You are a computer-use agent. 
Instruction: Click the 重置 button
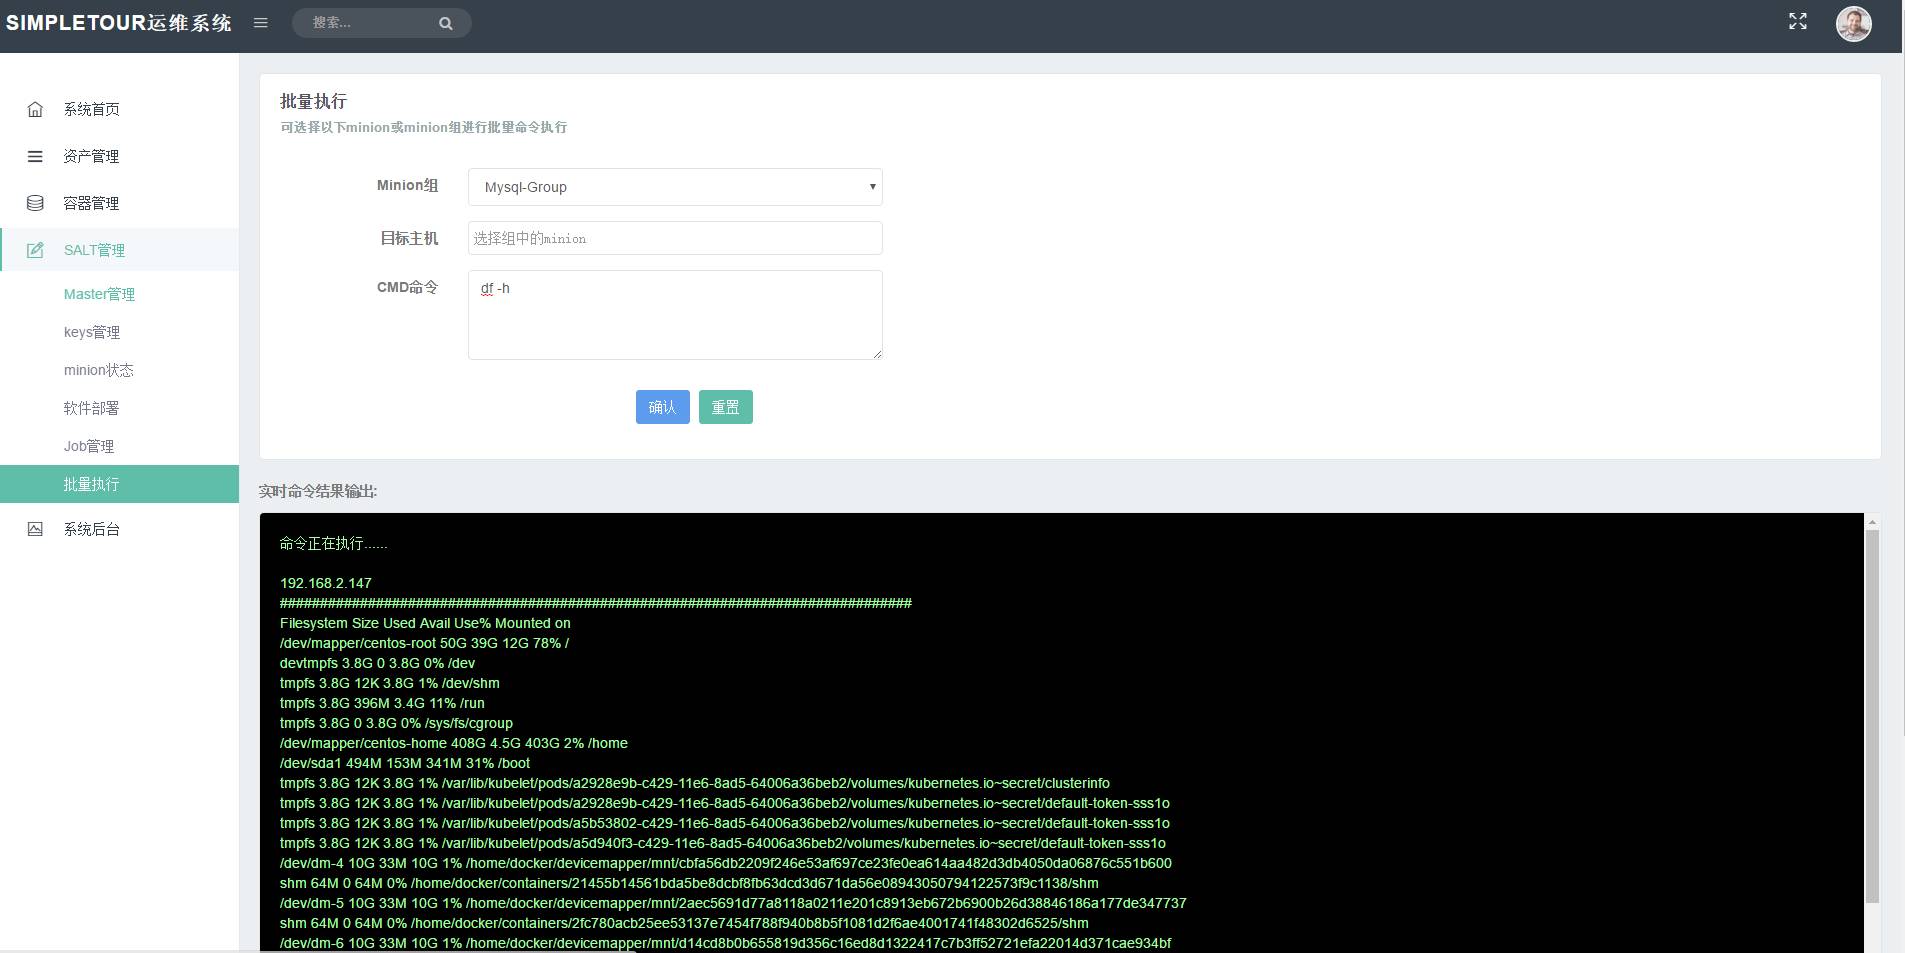[x=725, y=407]
